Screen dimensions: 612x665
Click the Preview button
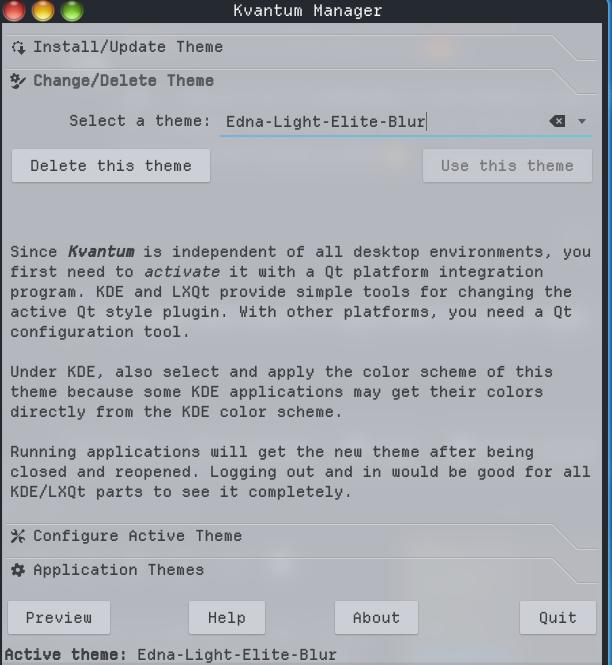pos(59,618)
